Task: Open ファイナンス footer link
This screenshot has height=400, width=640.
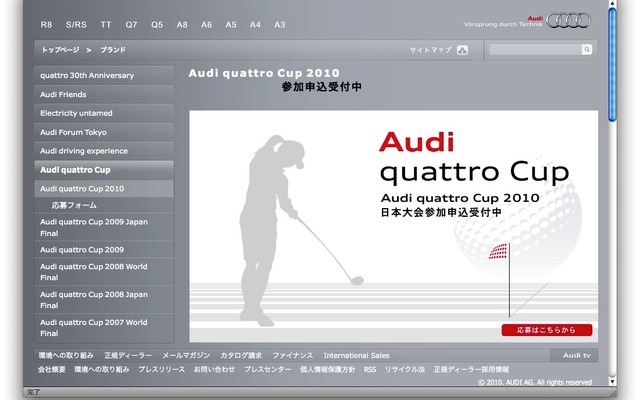Action: tap(293, 355)
